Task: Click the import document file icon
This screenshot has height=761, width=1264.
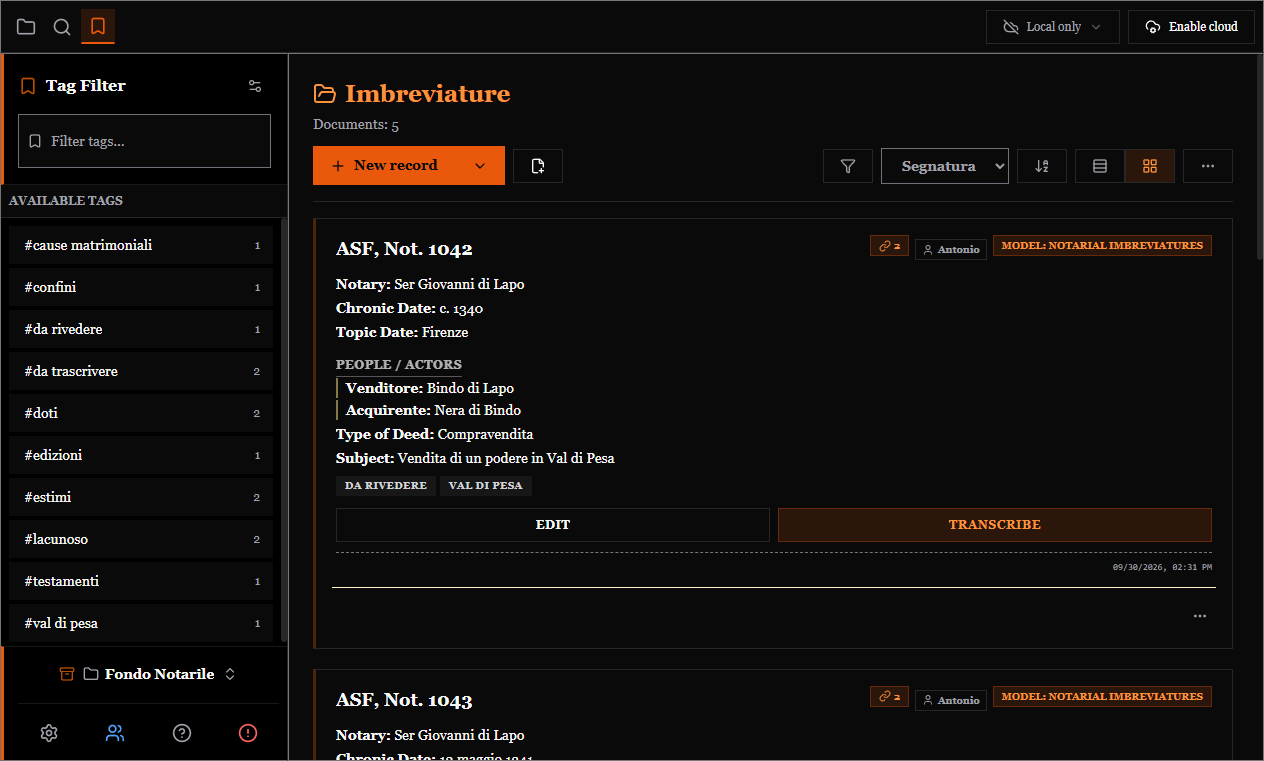Action: pyautogui.click(x=538, y=166)
